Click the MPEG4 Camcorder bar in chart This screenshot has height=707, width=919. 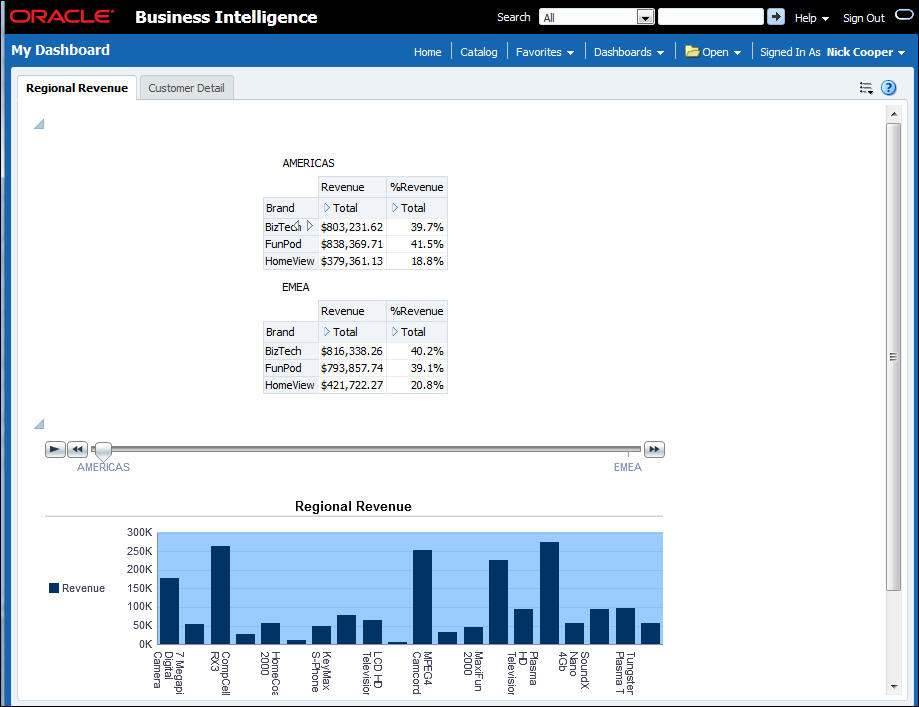[423, 597]
